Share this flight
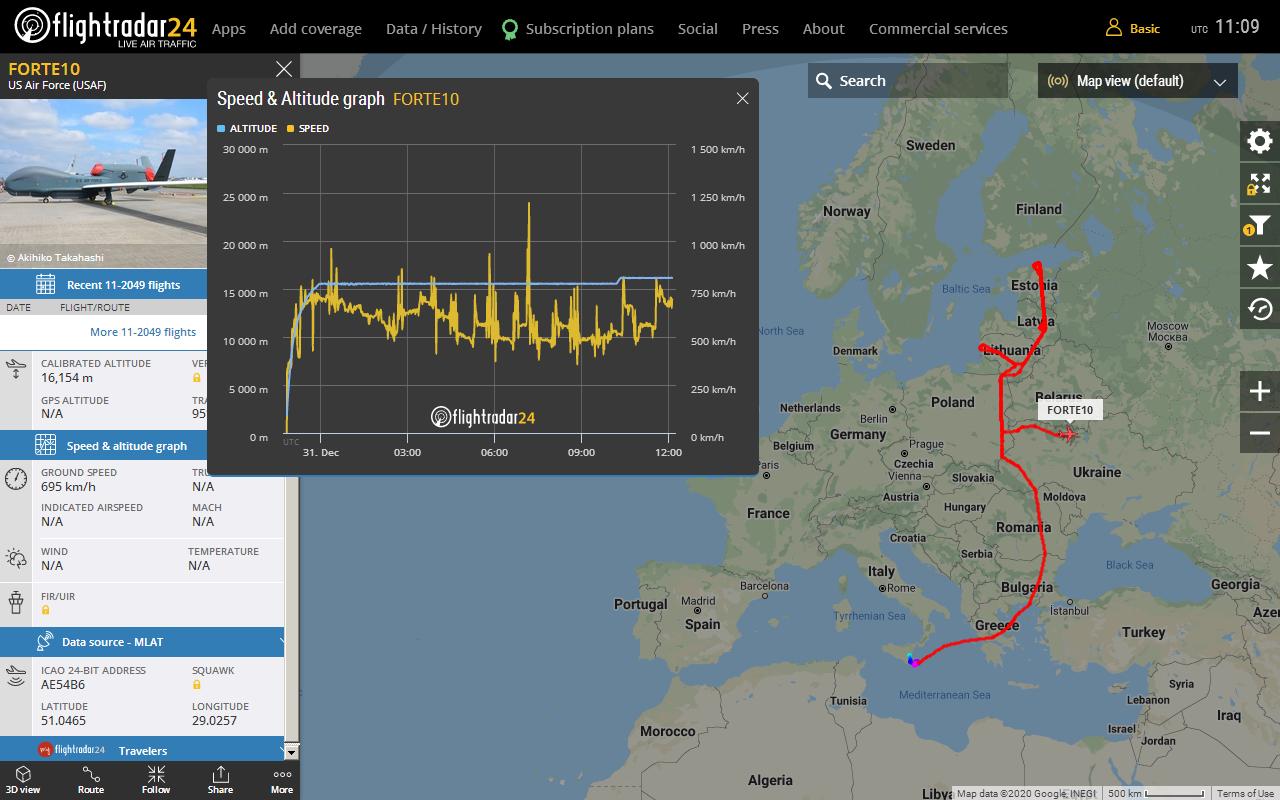This screenshot has width=1280, height=800. point(220,780)
